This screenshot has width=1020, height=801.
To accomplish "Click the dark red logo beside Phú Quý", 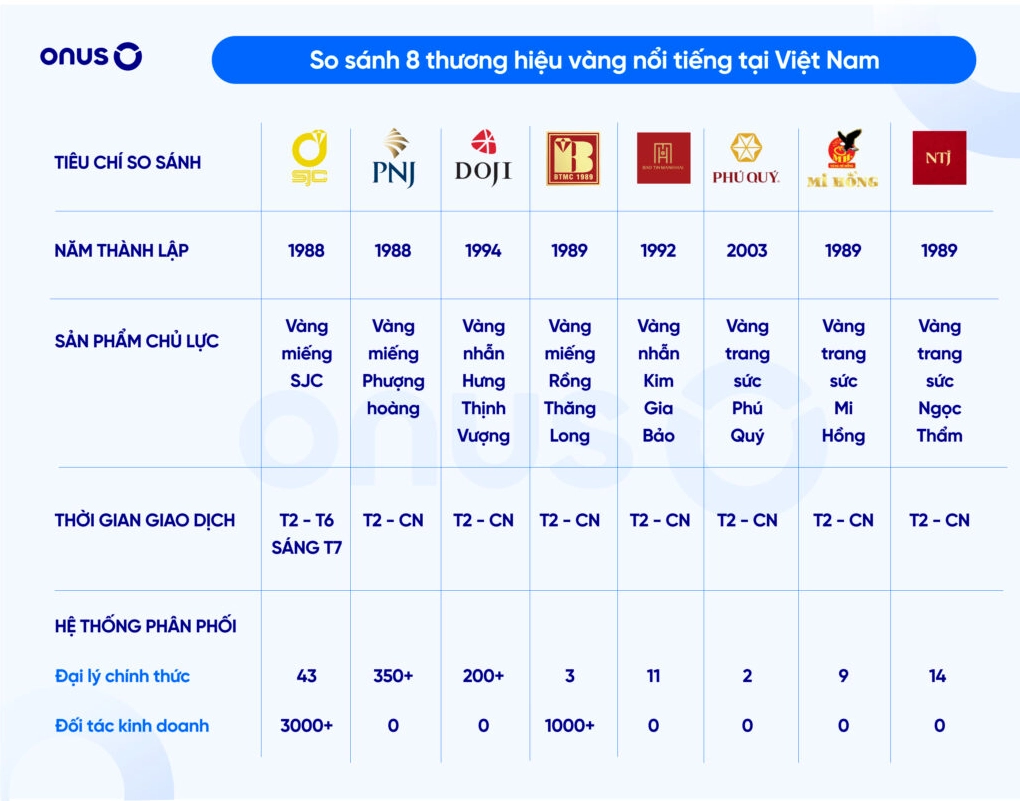I will 663,158.
